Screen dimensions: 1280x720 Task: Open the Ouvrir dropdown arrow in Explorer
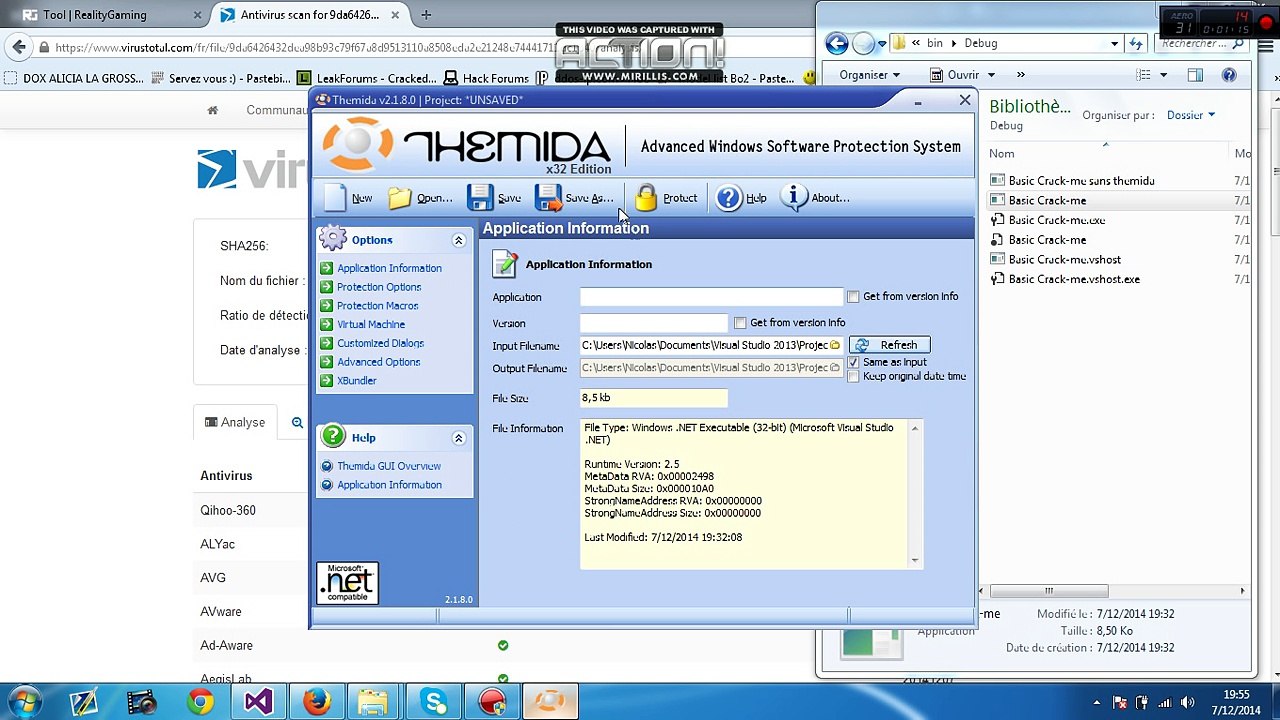pyautogui.click(x=991, y=75)
